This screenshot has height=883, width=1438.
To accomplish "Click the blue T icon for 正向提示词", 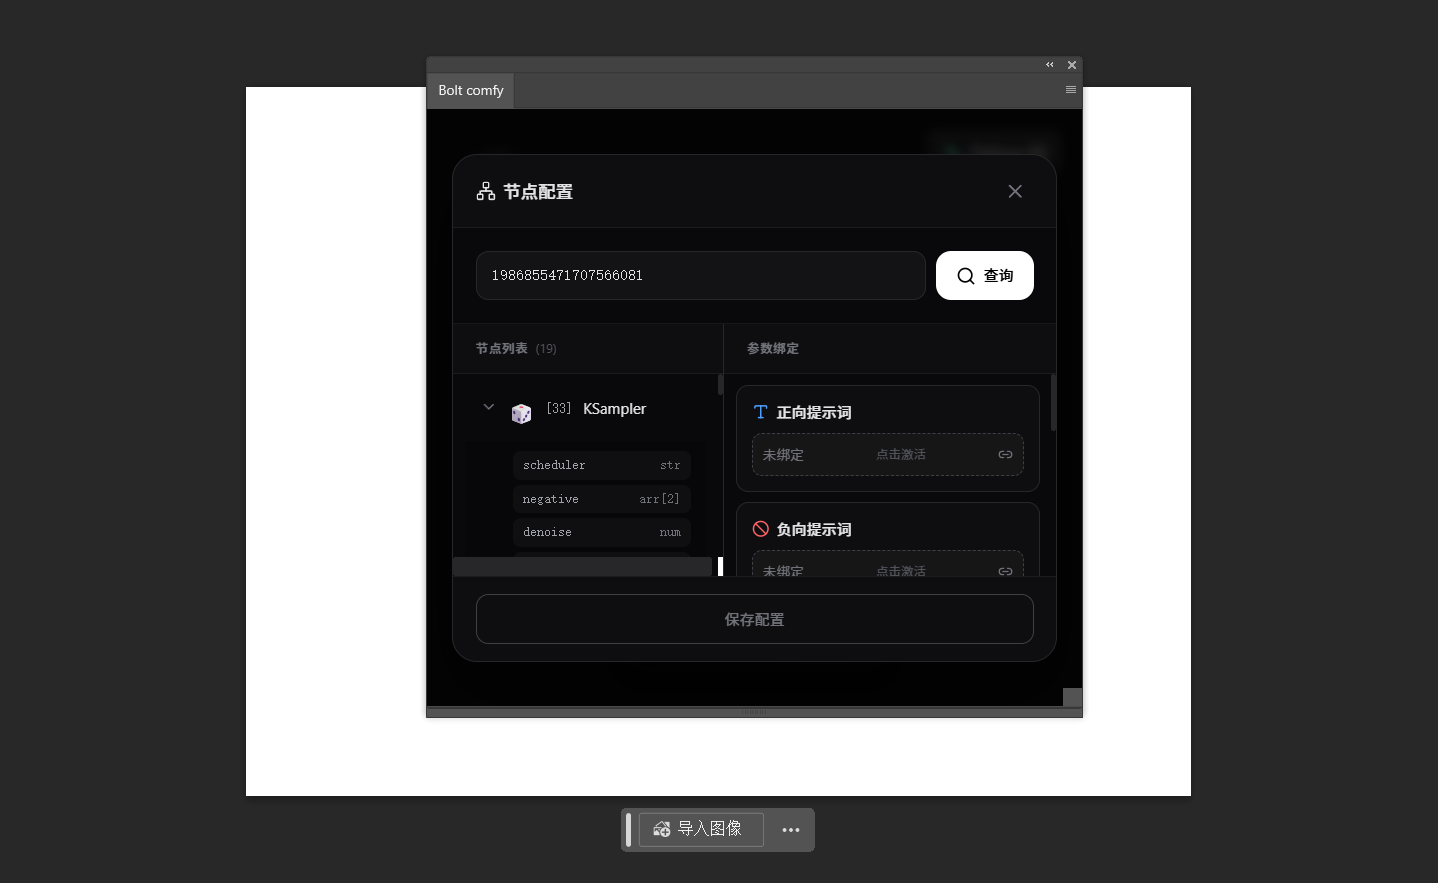I will (760, 412).
